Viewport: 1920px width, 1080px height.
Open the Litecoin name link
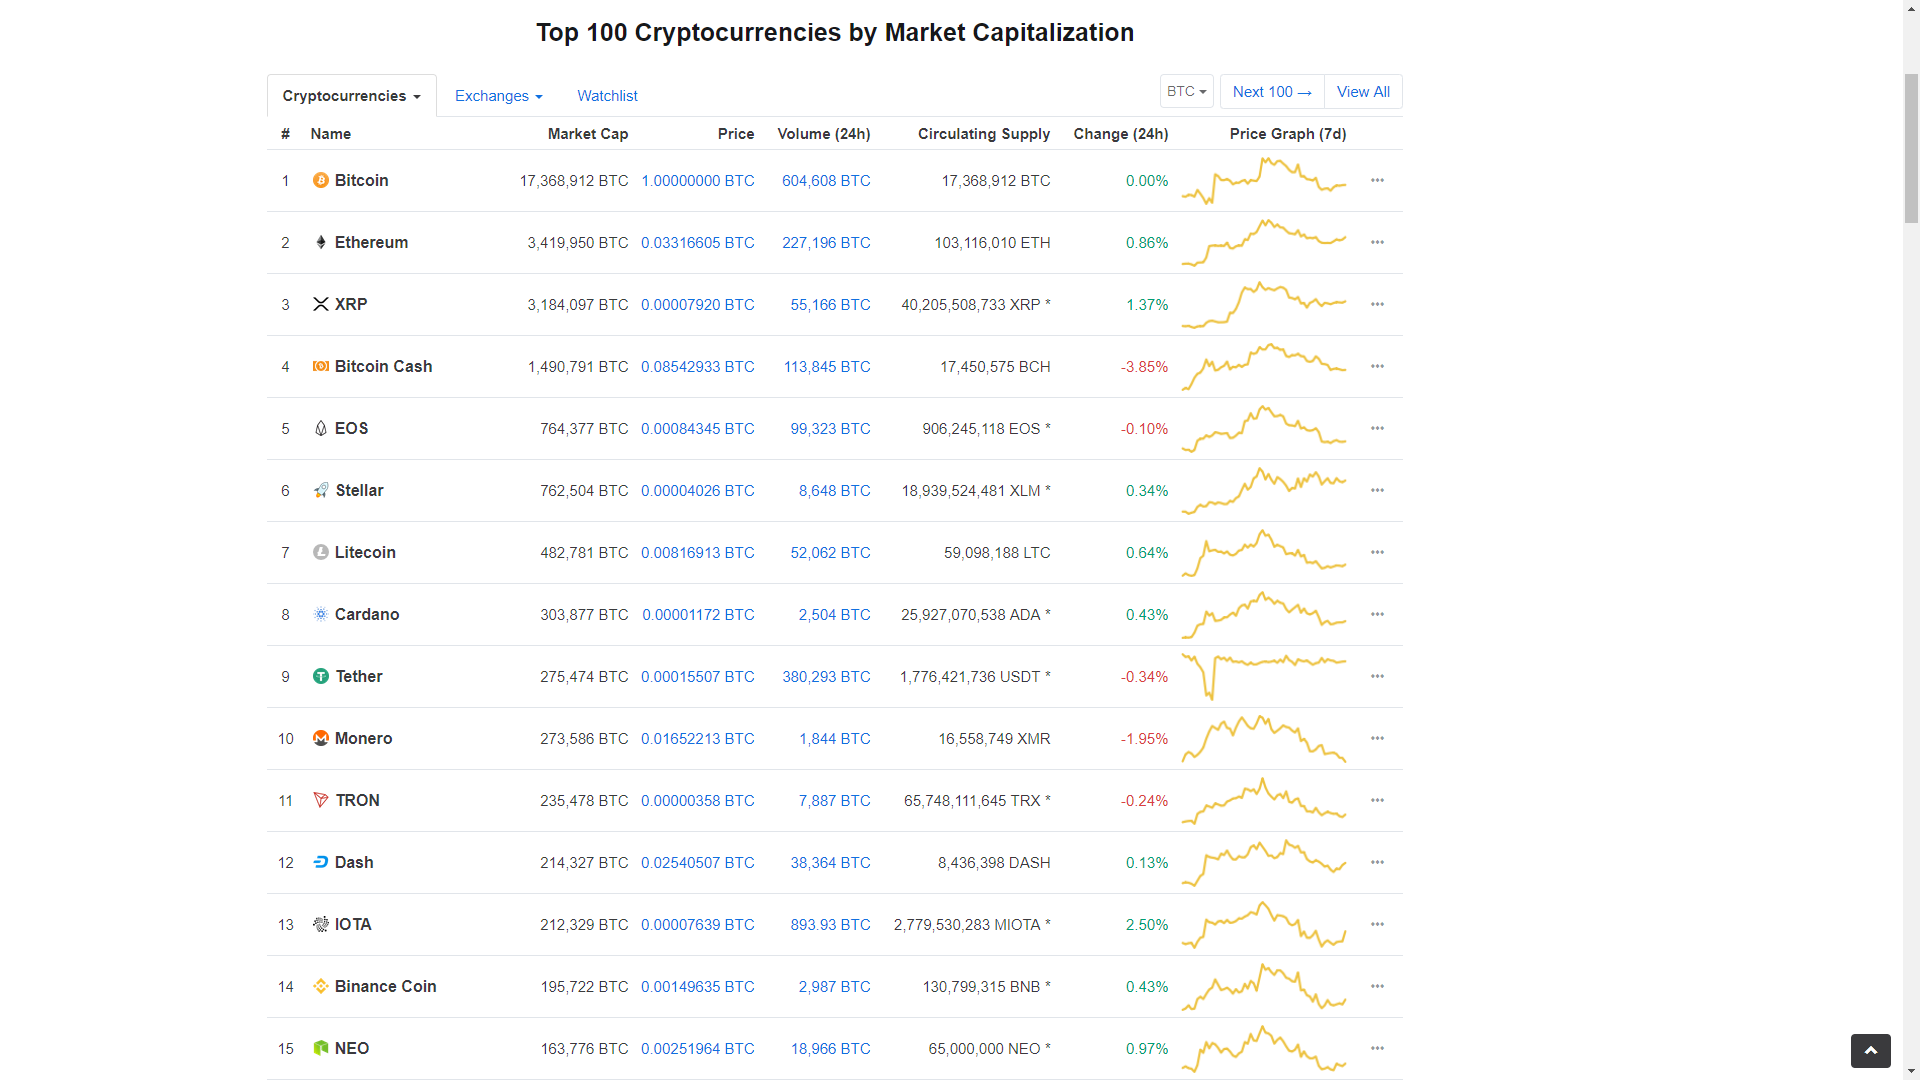coord(365,552)
